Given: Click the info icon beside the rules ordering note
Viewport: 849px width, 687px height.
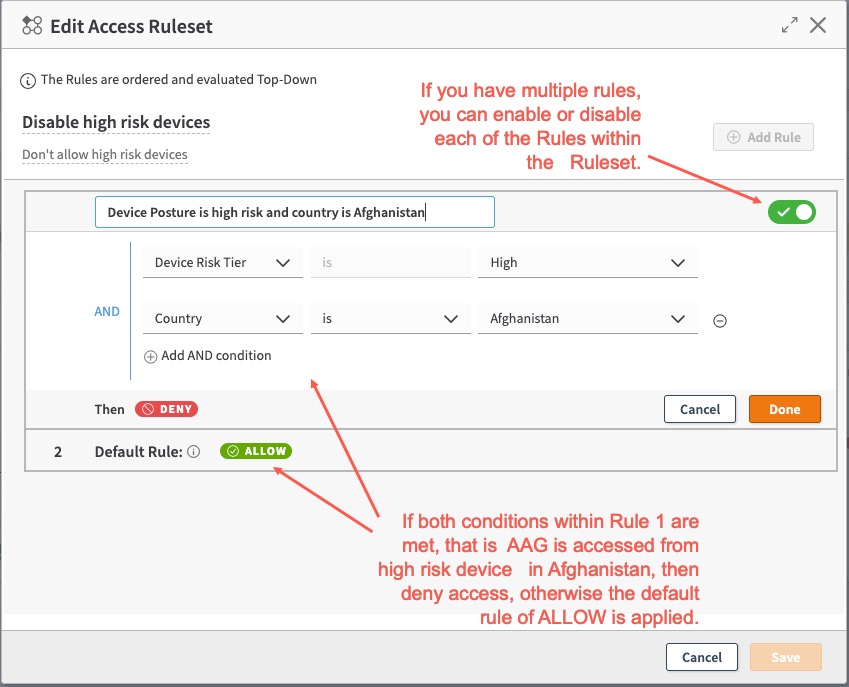Looking at the screenshot, I should pos(29,79).
